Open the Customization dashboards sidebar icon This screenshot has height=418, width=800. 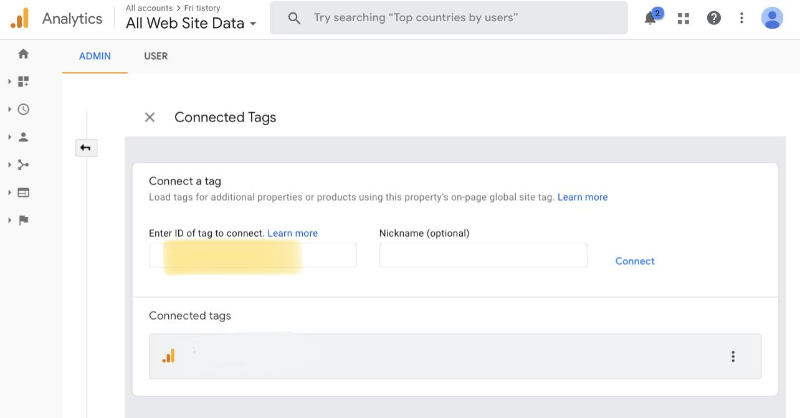point(23,81)
